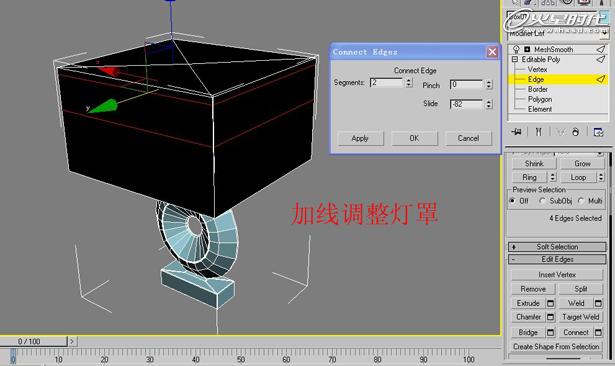Select Multi preview radio button

tap(581, 200)
